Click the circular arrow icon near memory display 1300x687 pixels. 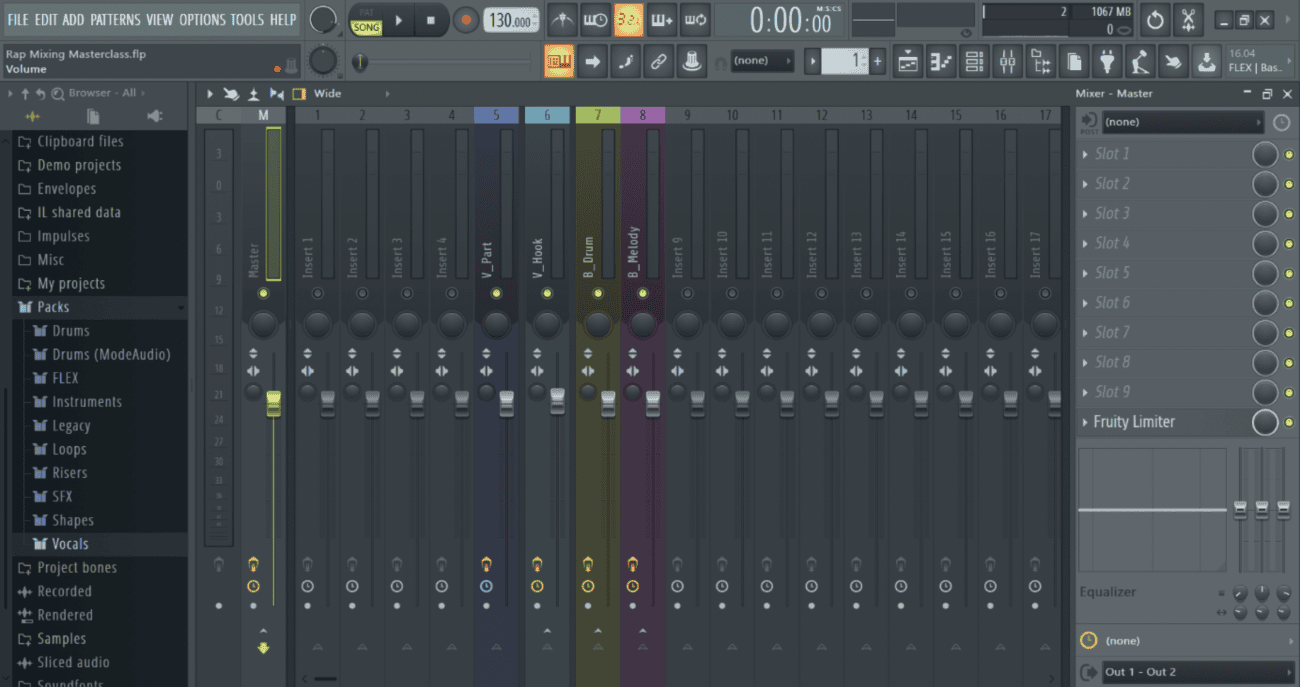[x=1155, y=20]
